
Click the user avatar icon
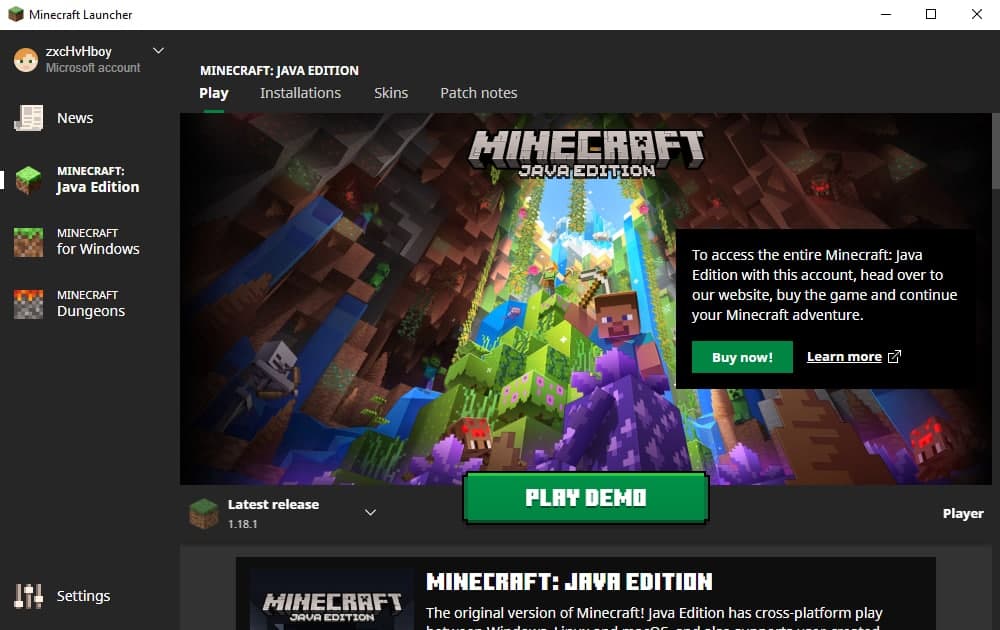click(26, 60)
